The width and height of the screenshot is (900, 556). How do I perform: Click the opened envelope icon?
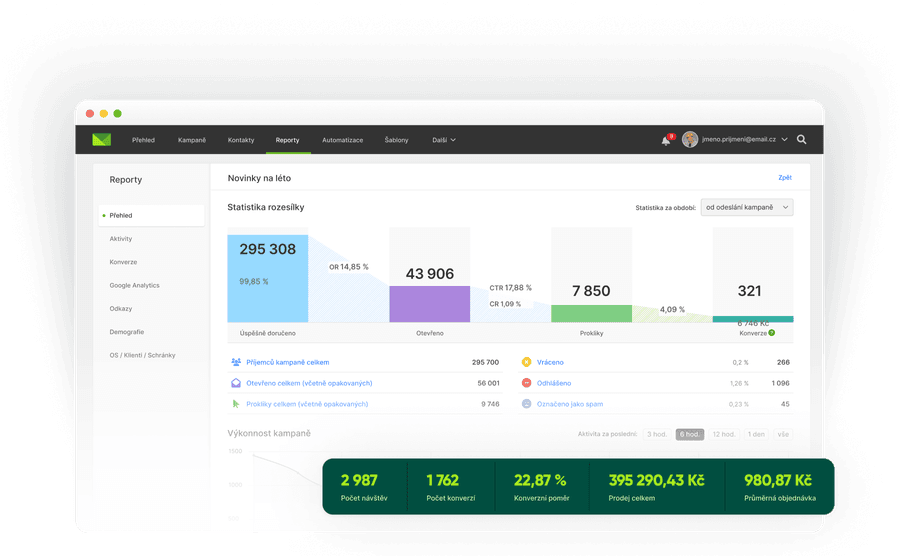tap(236, 383)
